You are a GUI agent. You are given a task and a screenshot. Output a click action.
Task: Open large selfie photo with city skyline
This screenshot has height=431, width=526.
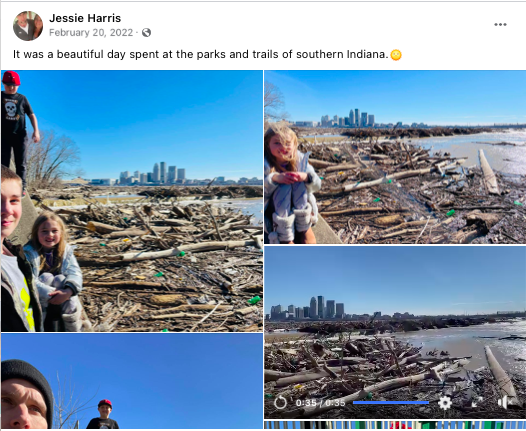(x=132, y=201)
